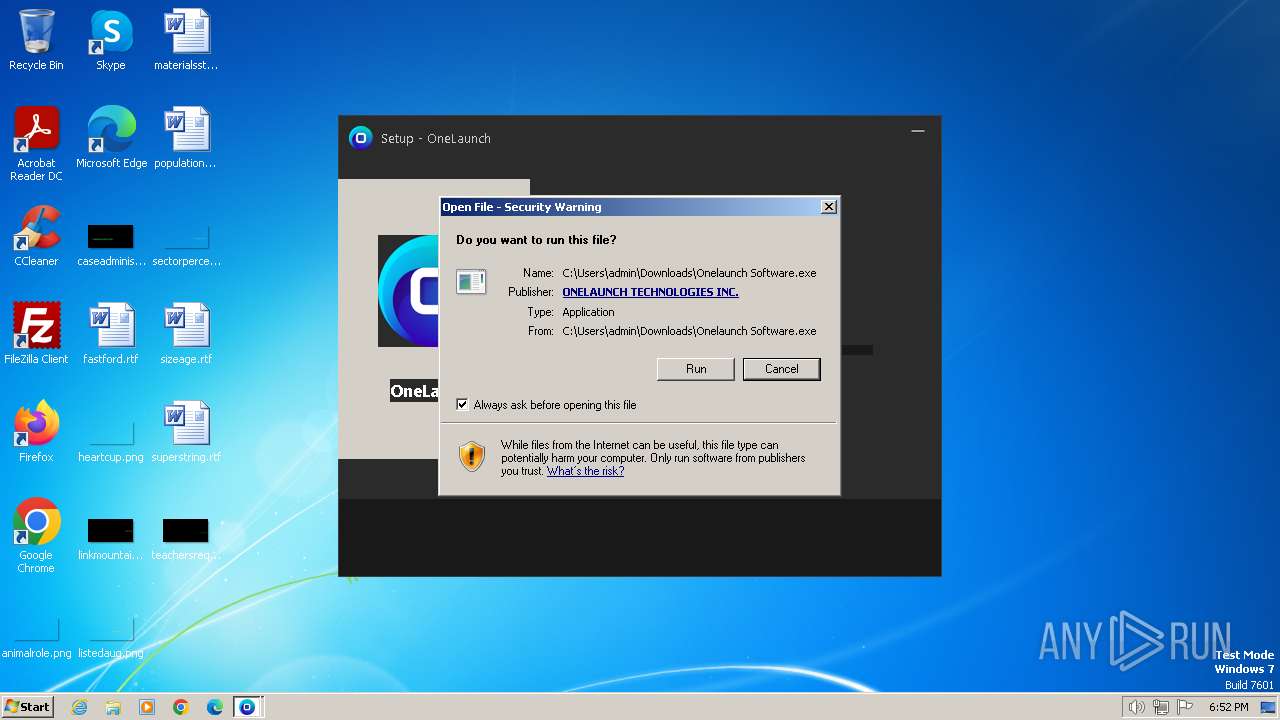Click the security shield warning icon

pyautogui.click(x=472, y=456)
